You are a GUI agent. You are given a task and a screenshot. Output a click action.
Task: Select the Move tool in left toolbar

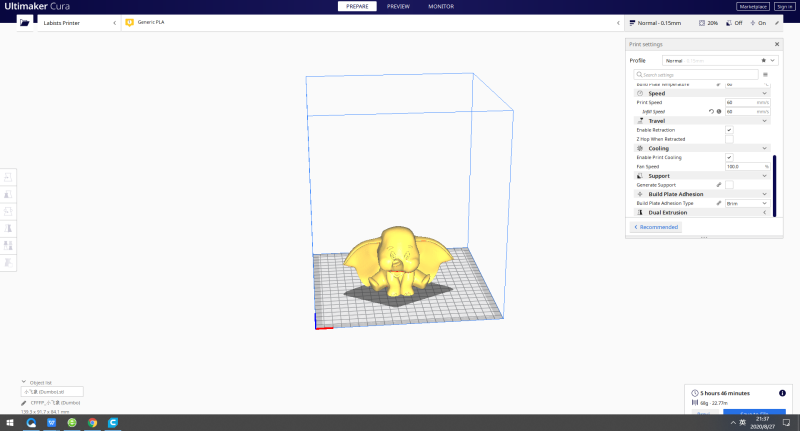click(x=8, y=178)
